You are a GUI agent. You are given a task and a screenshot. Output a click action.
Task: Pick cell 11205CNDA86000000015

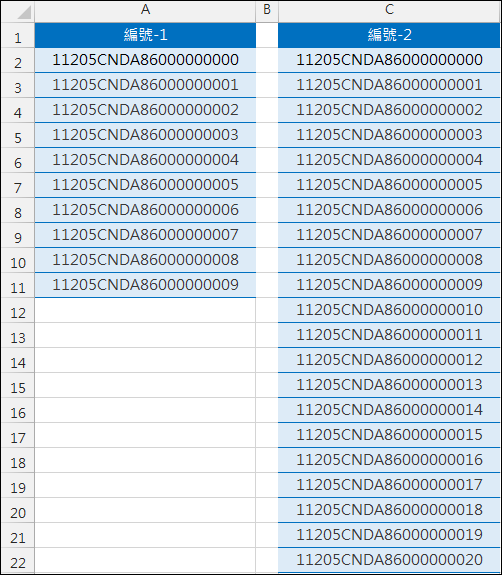pos(389,435)
